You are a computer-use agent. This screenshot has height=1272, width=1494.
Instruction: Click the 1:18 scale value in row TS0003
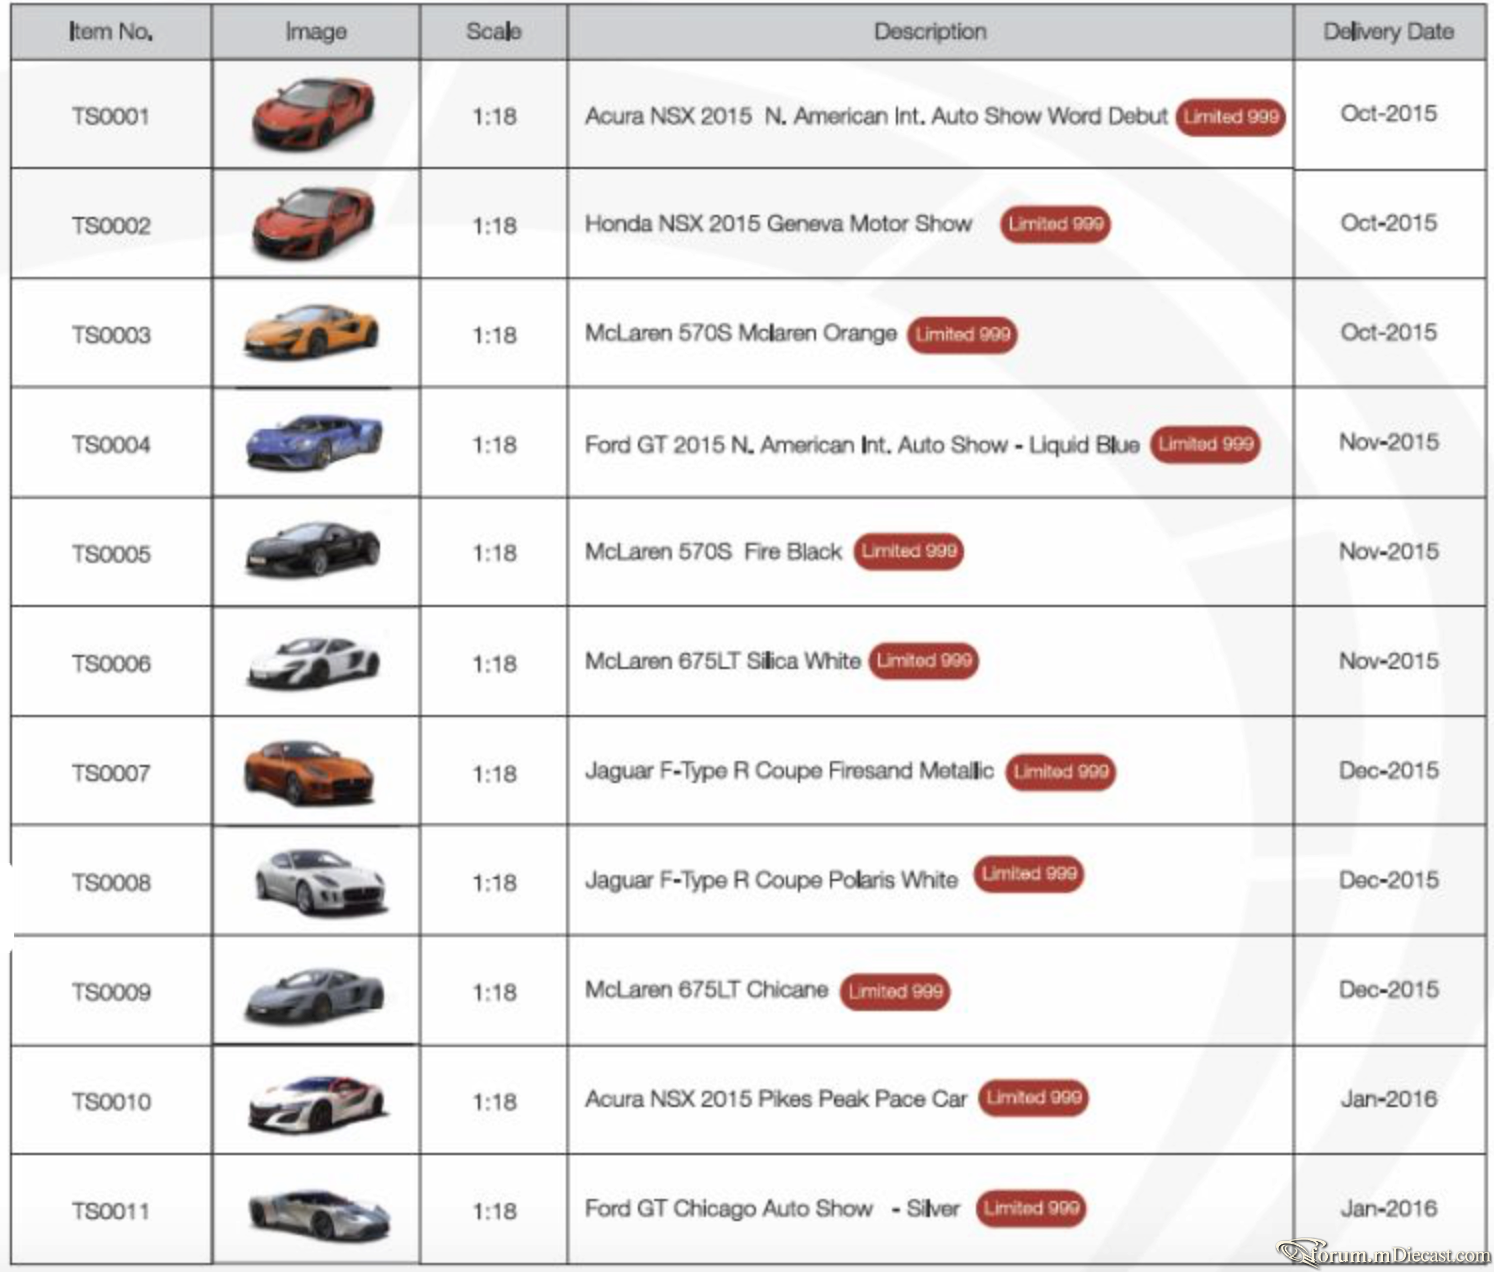point(494,335)
